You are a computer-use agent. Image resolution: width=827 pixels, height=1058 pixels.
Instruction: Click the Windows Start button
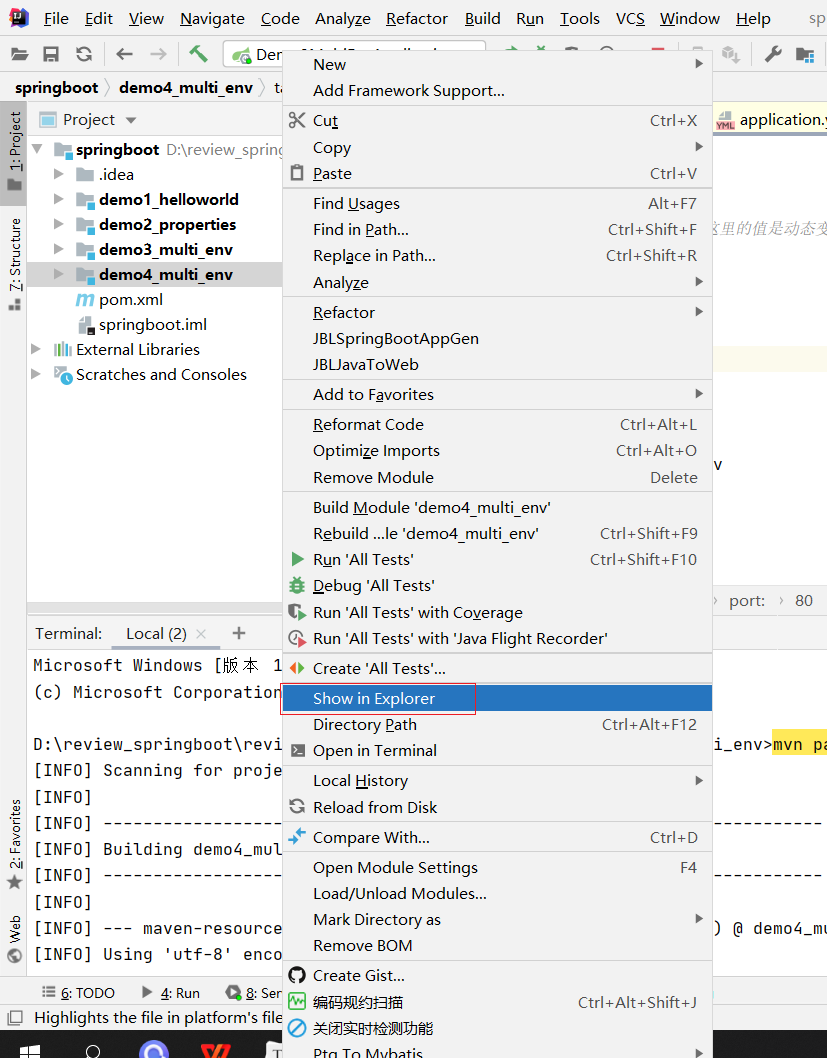[29, 1046]
